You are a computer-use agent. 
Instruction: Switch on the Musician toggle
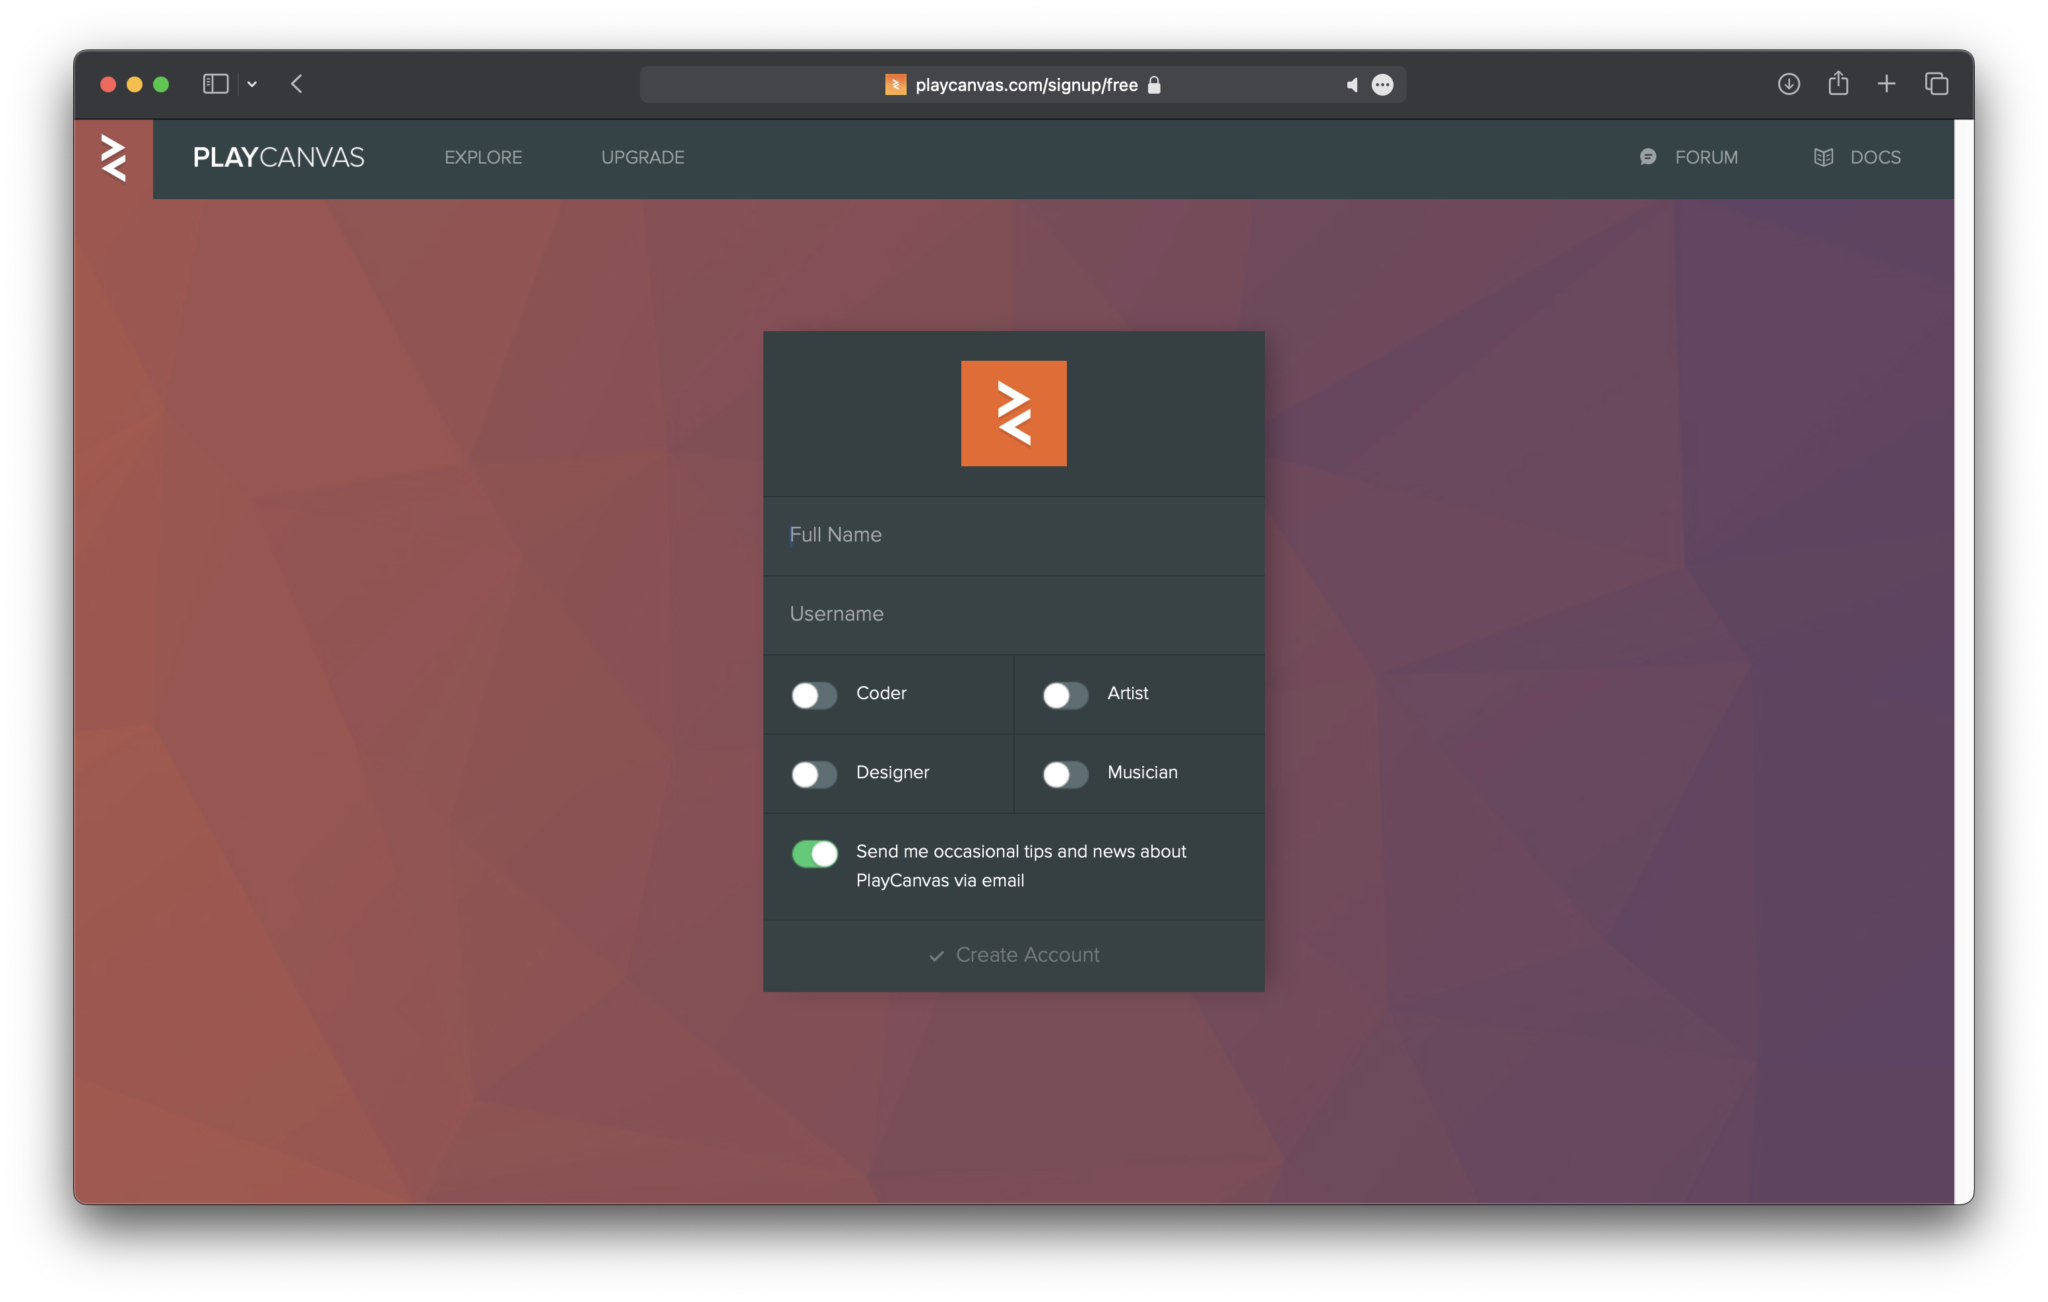1065,774
